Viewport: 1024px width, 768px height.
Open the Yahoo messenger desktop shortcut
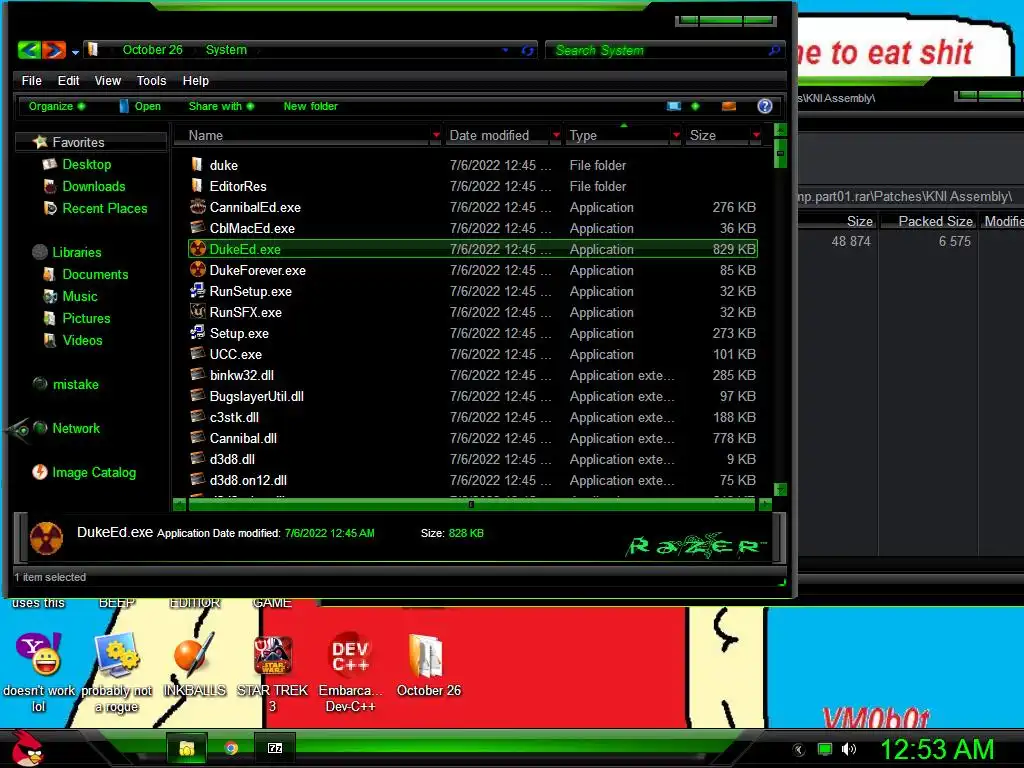click(39, 673)
